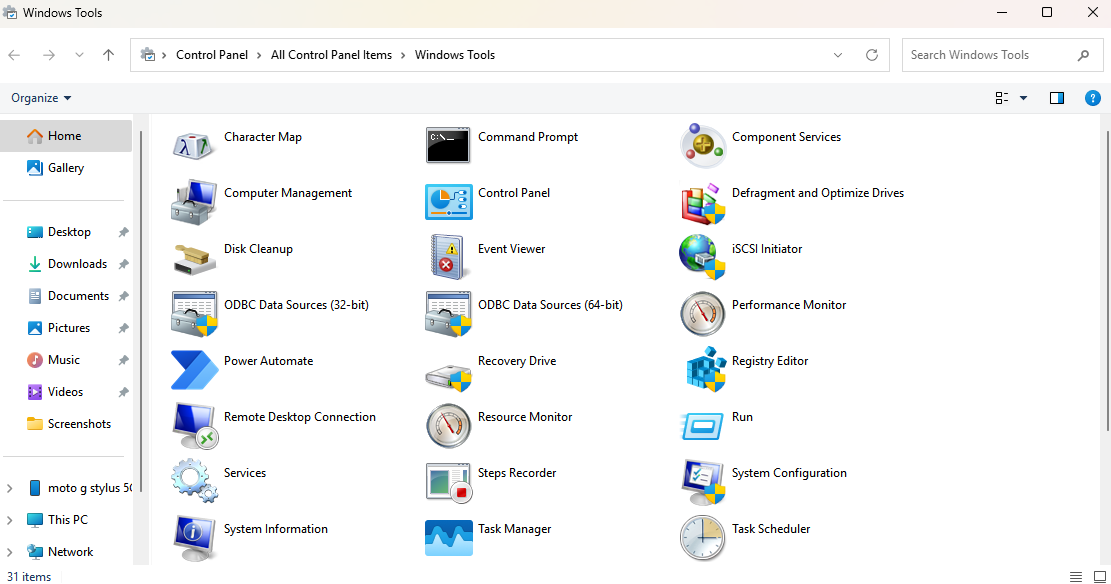Select the Task Scheduler icon
Viewport: 1111px width, 584px height.
point(702,537)
